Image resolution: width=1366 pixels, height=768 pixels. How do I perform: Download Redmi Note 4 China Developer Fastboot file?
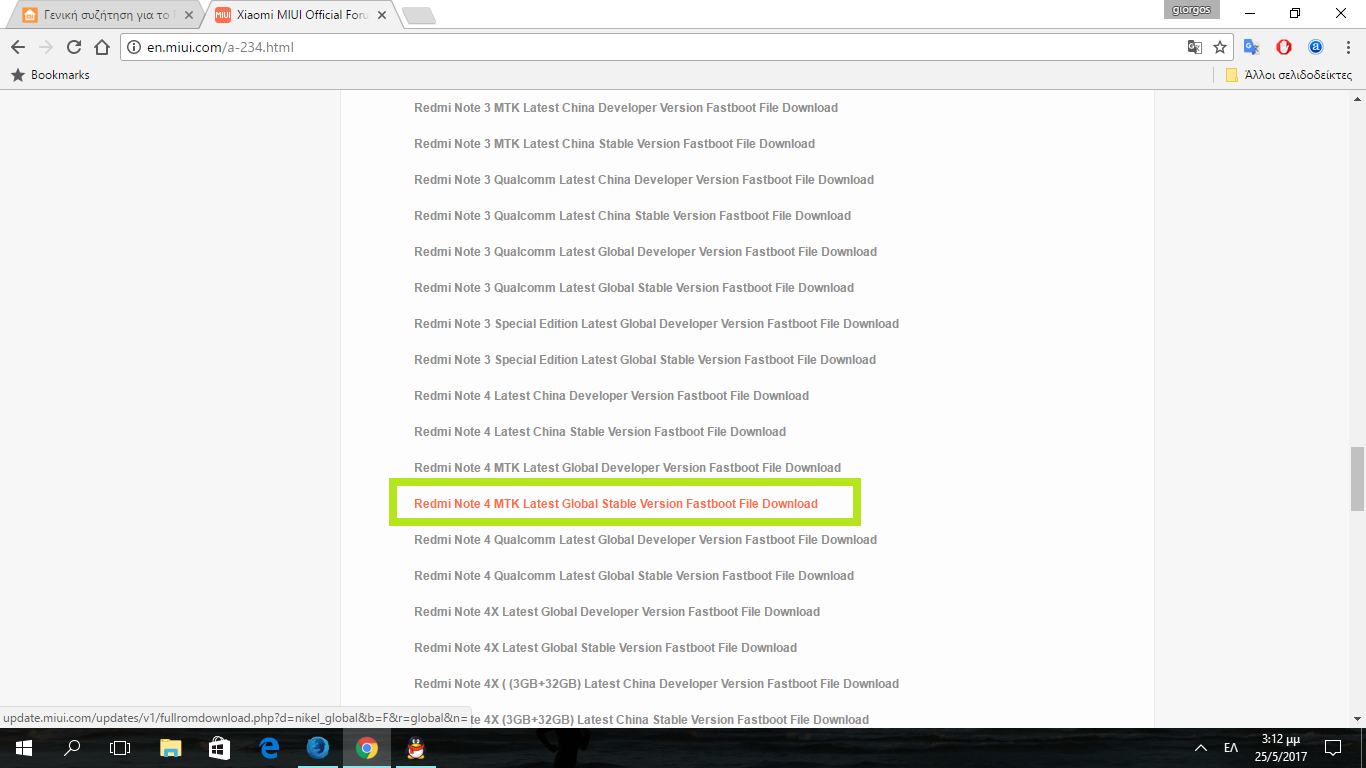click(x=611, y=396)
